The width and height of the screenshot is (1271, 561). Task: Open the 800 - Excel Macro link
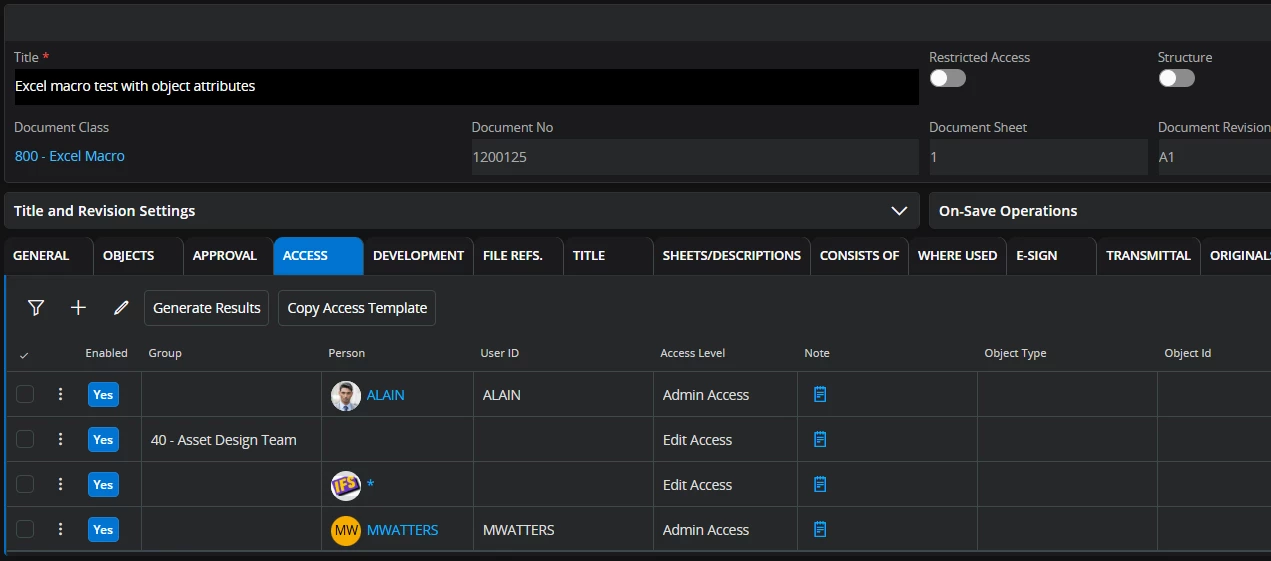(70, 156)
